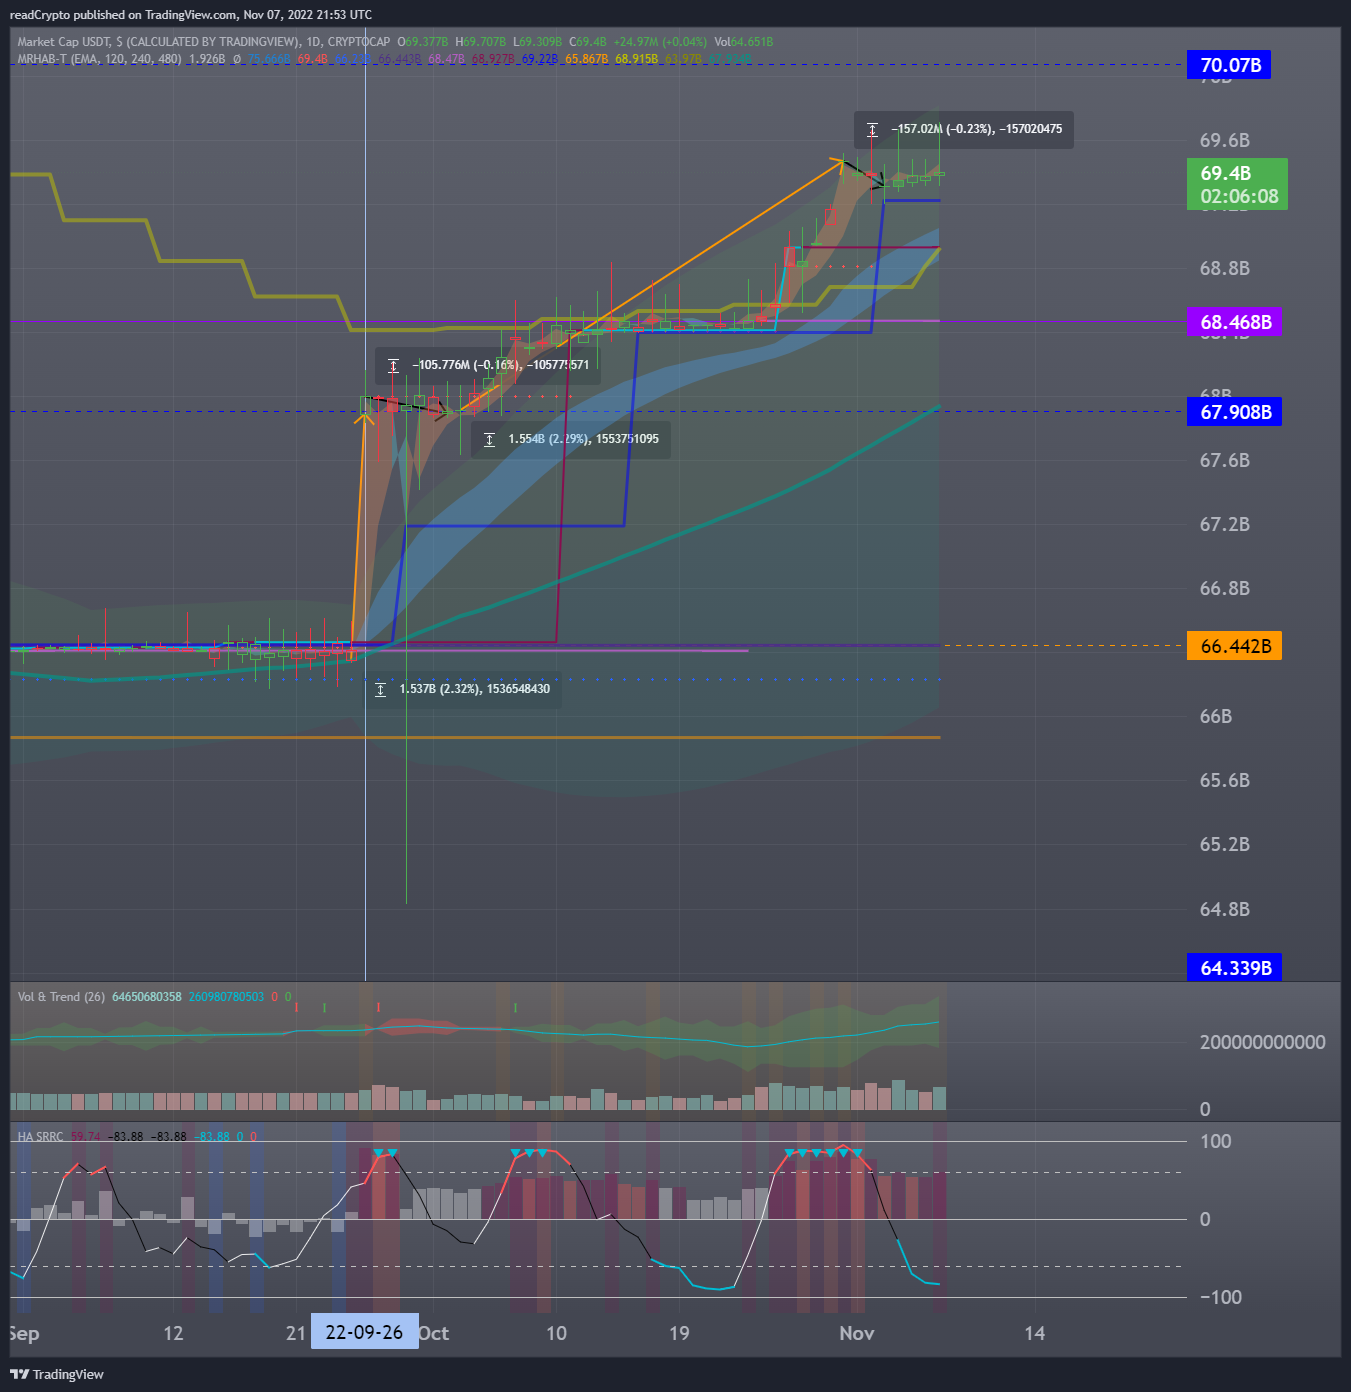The height and width of the screenshot is (1392, 1351).
Task: Click the 1.926B MRHAB-T value
Action: click(x=207, y=59)
